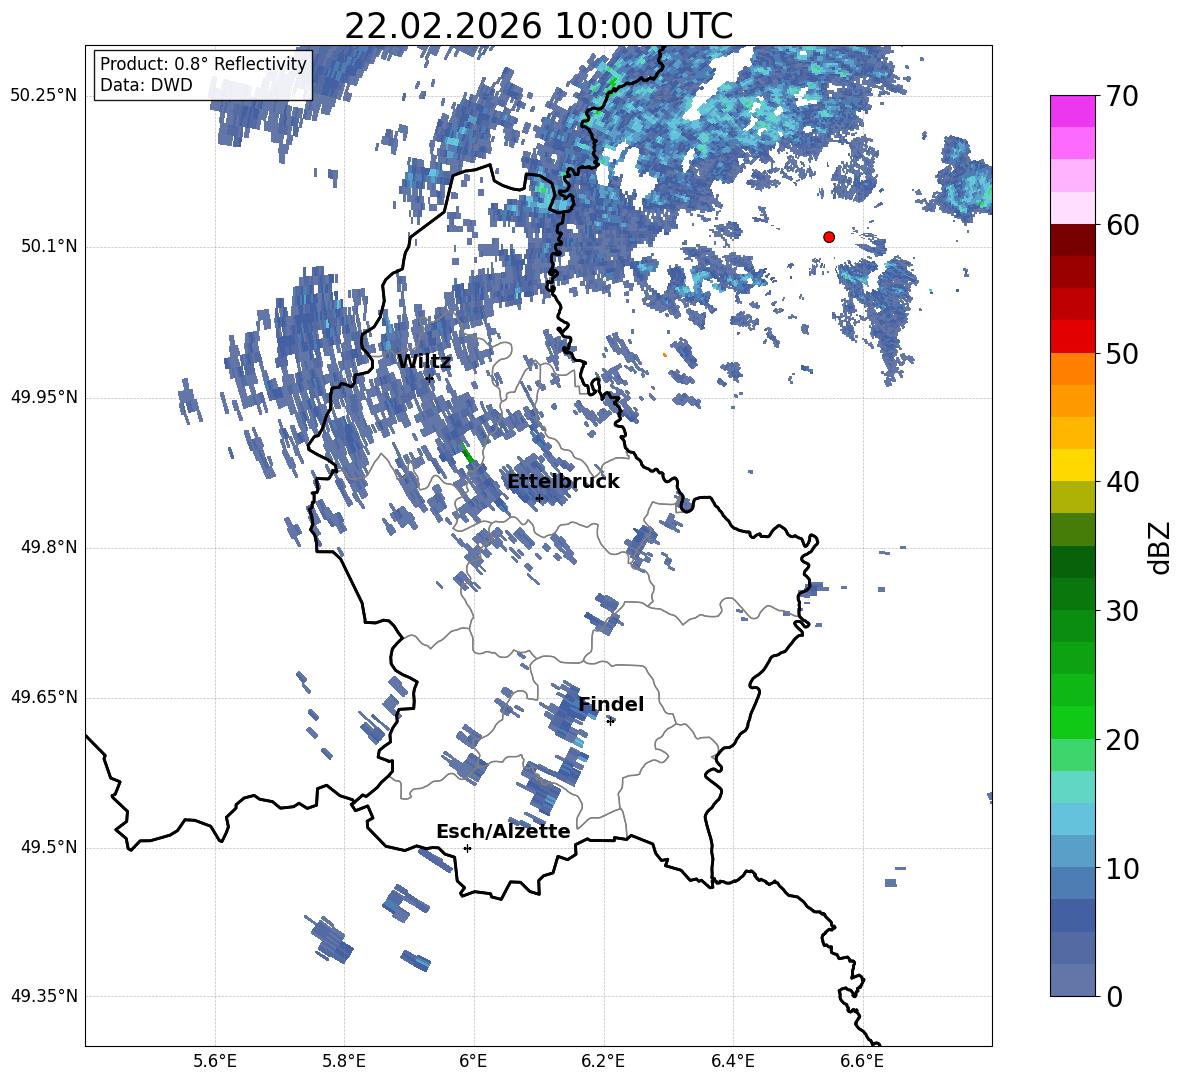
Task: Click the Wiltz station cross marker
Action: coord(430,378)
